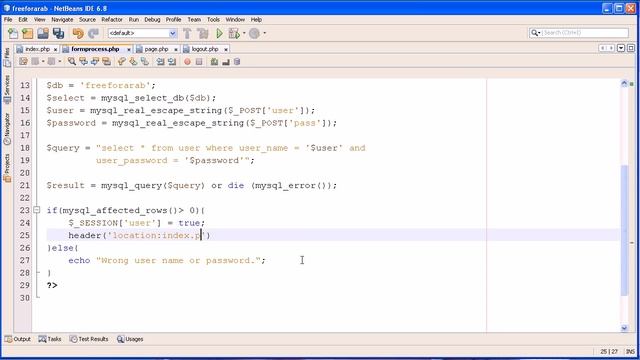Open the configuration combo box showing default
Screen dimensions: 640x360
(142, 33)
